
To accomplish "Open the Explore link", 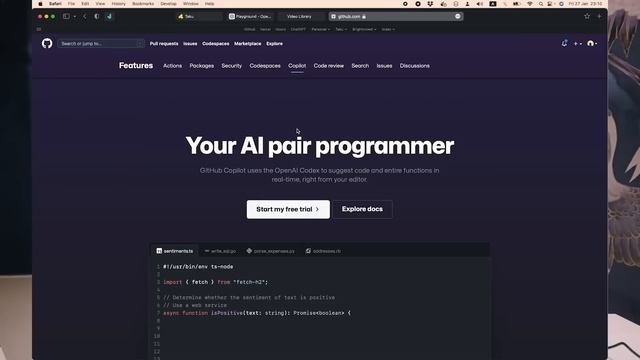I will [x=274, y=44].
